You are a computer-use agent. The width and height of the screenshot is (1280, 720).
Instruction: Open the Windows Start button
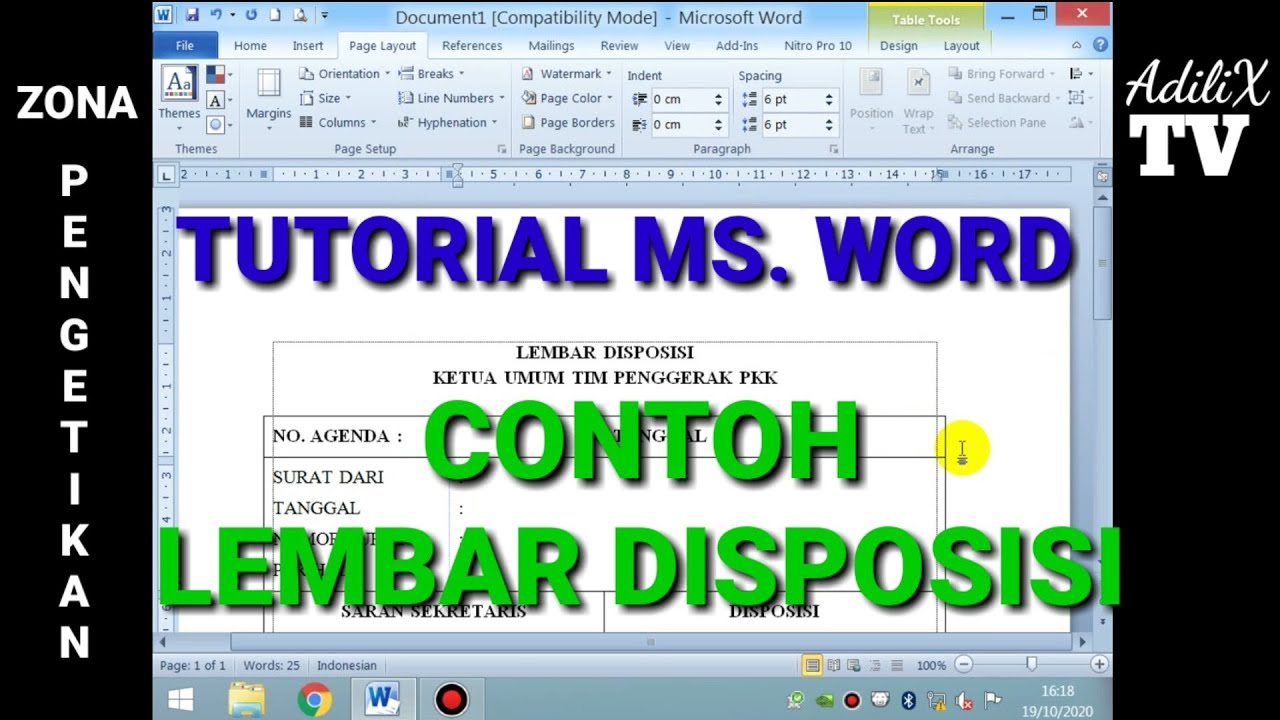[x=181, y=699]
